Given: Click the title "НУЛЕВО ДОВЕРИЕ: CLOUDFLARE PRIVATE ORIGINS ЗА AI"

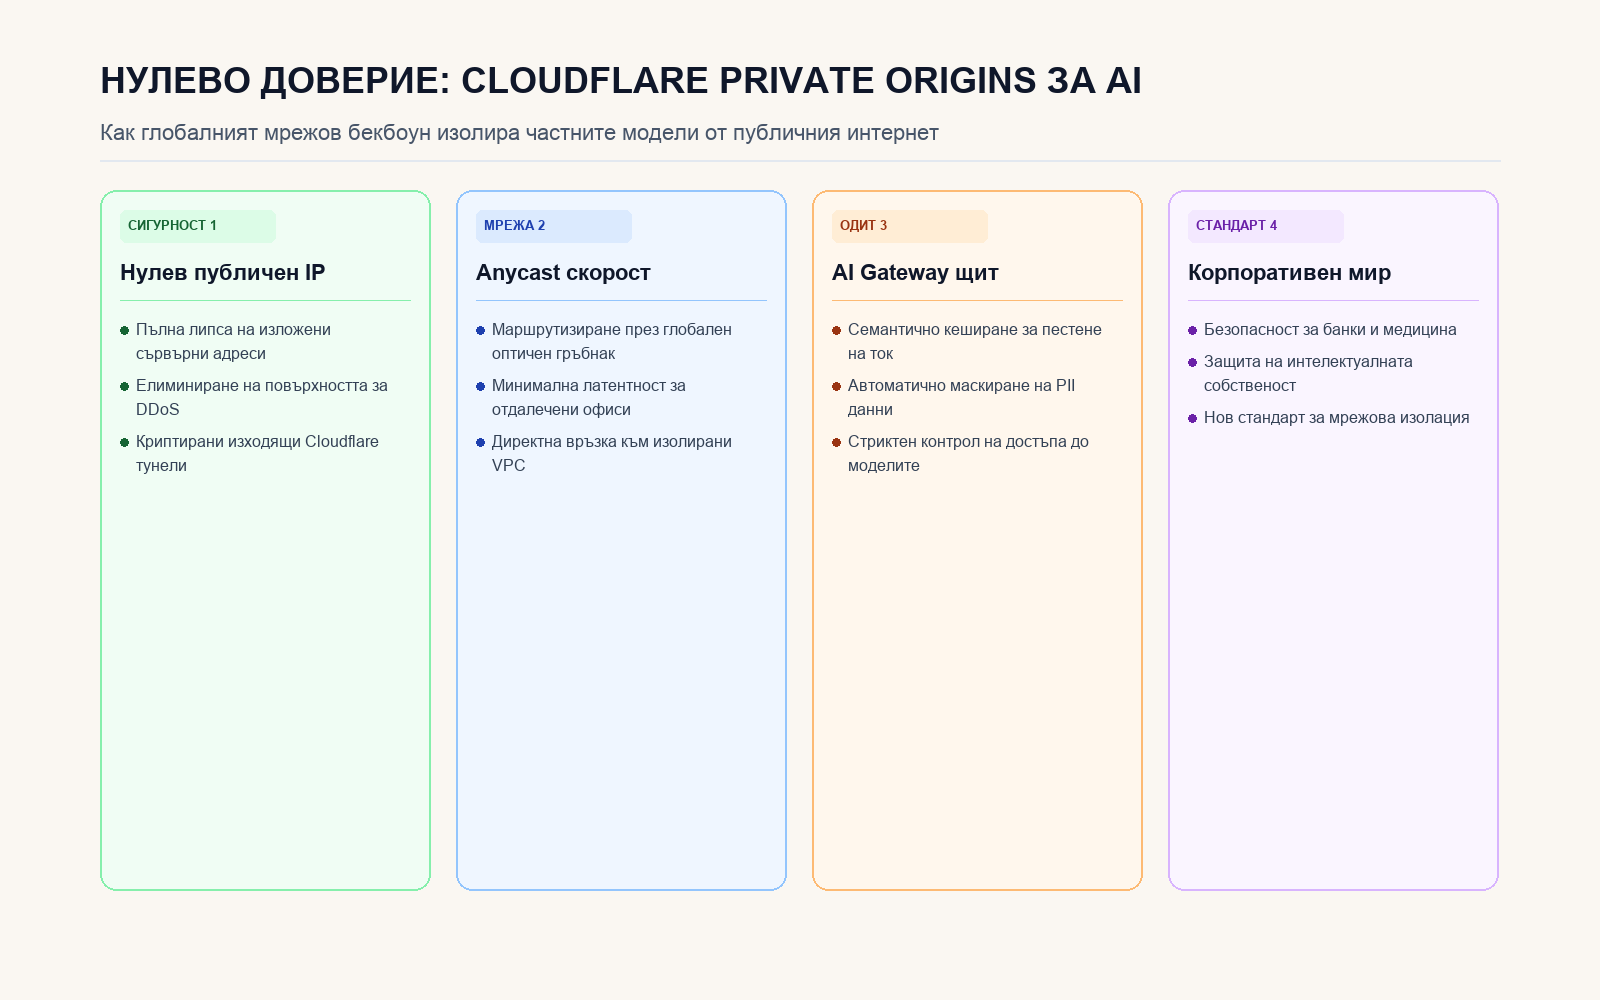Looking at the screenshot, I should [621, 80].
